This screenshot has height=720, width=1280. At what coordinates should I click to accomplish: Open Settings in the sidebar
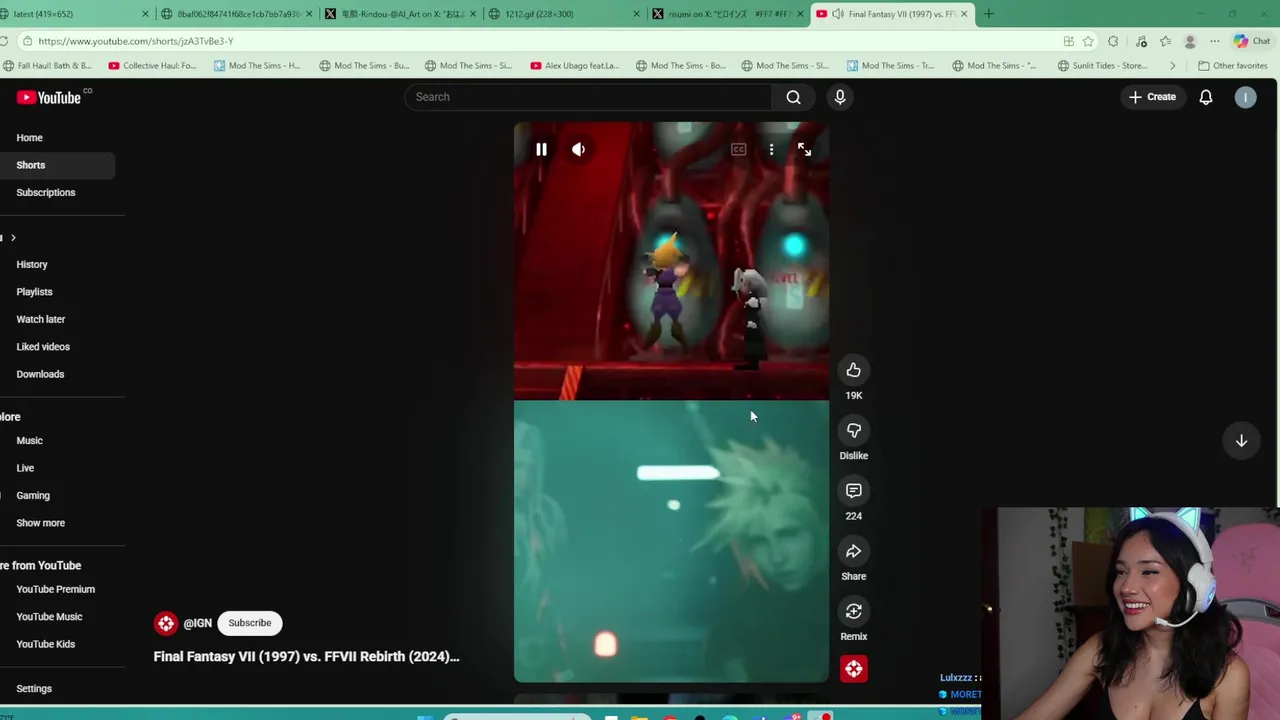(x=34, y=689)
